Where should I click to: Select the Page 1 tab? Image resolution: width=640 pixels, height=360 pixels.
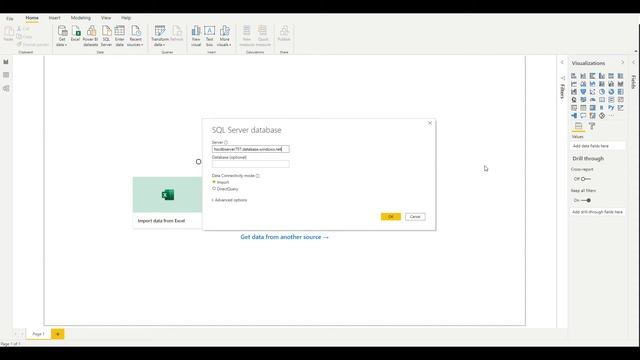pos(38,334)
